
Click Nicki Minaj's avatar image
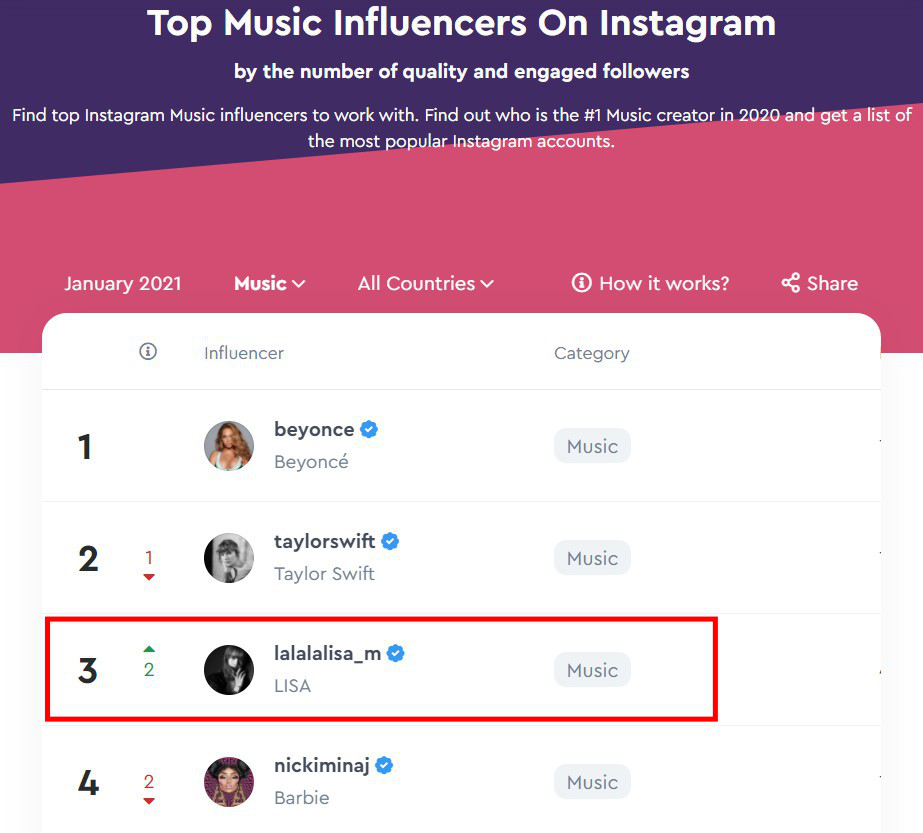pyautogui.click(x=229, y=782)
